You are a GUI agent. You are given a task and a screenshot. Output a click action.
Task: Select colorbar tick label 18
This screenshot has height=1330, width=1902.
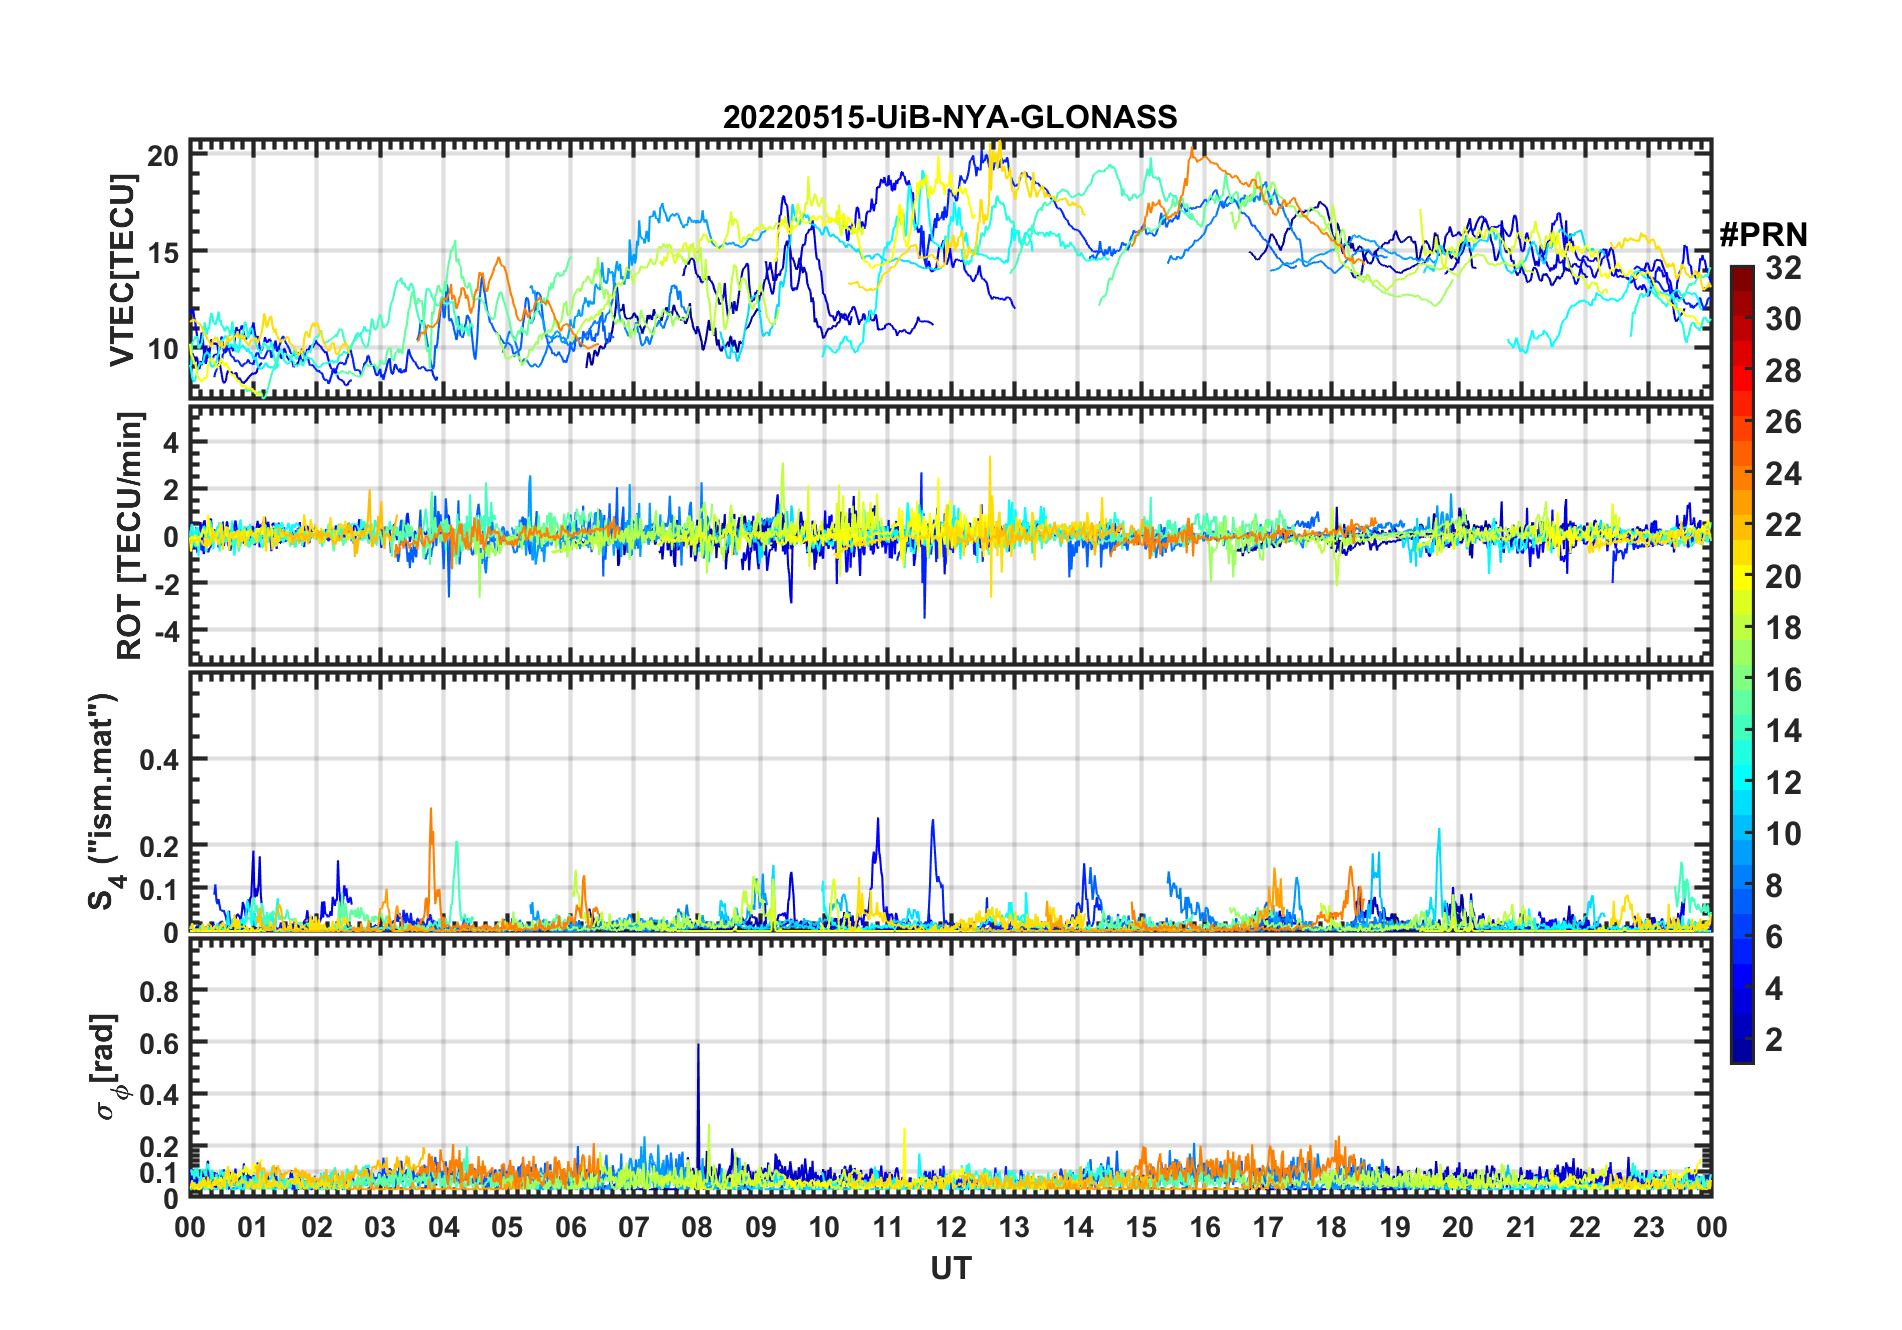pos(1783,628)
